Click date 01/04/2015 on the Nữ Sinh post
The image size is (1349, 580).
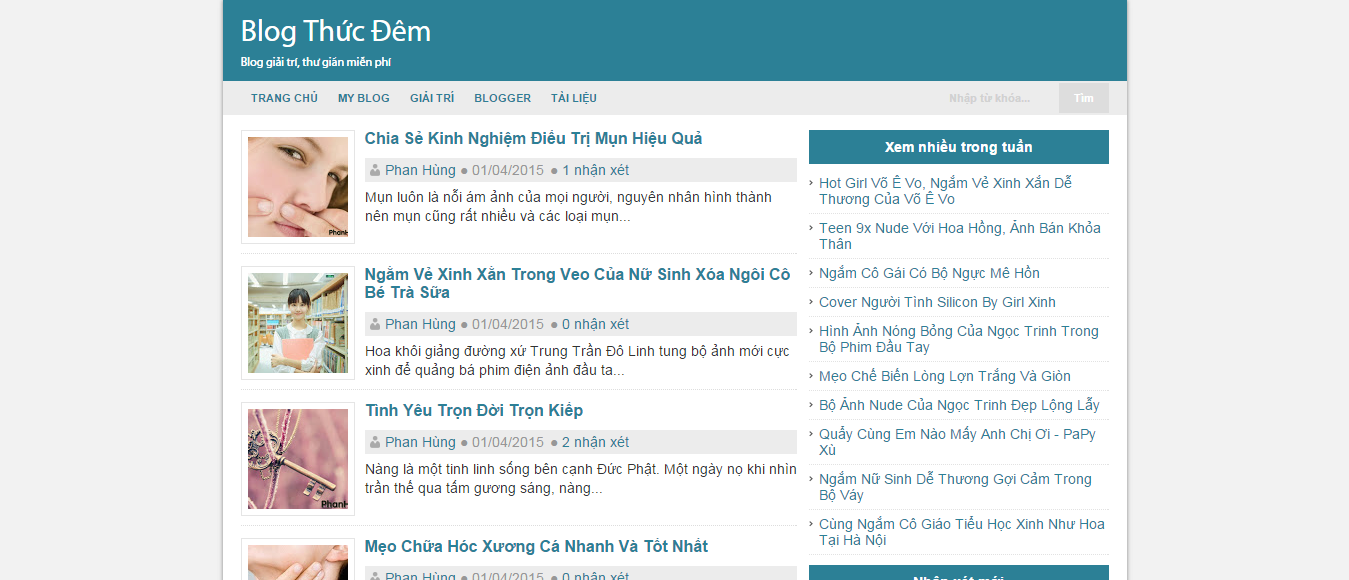pyautogui.click(x=508, y=324)
